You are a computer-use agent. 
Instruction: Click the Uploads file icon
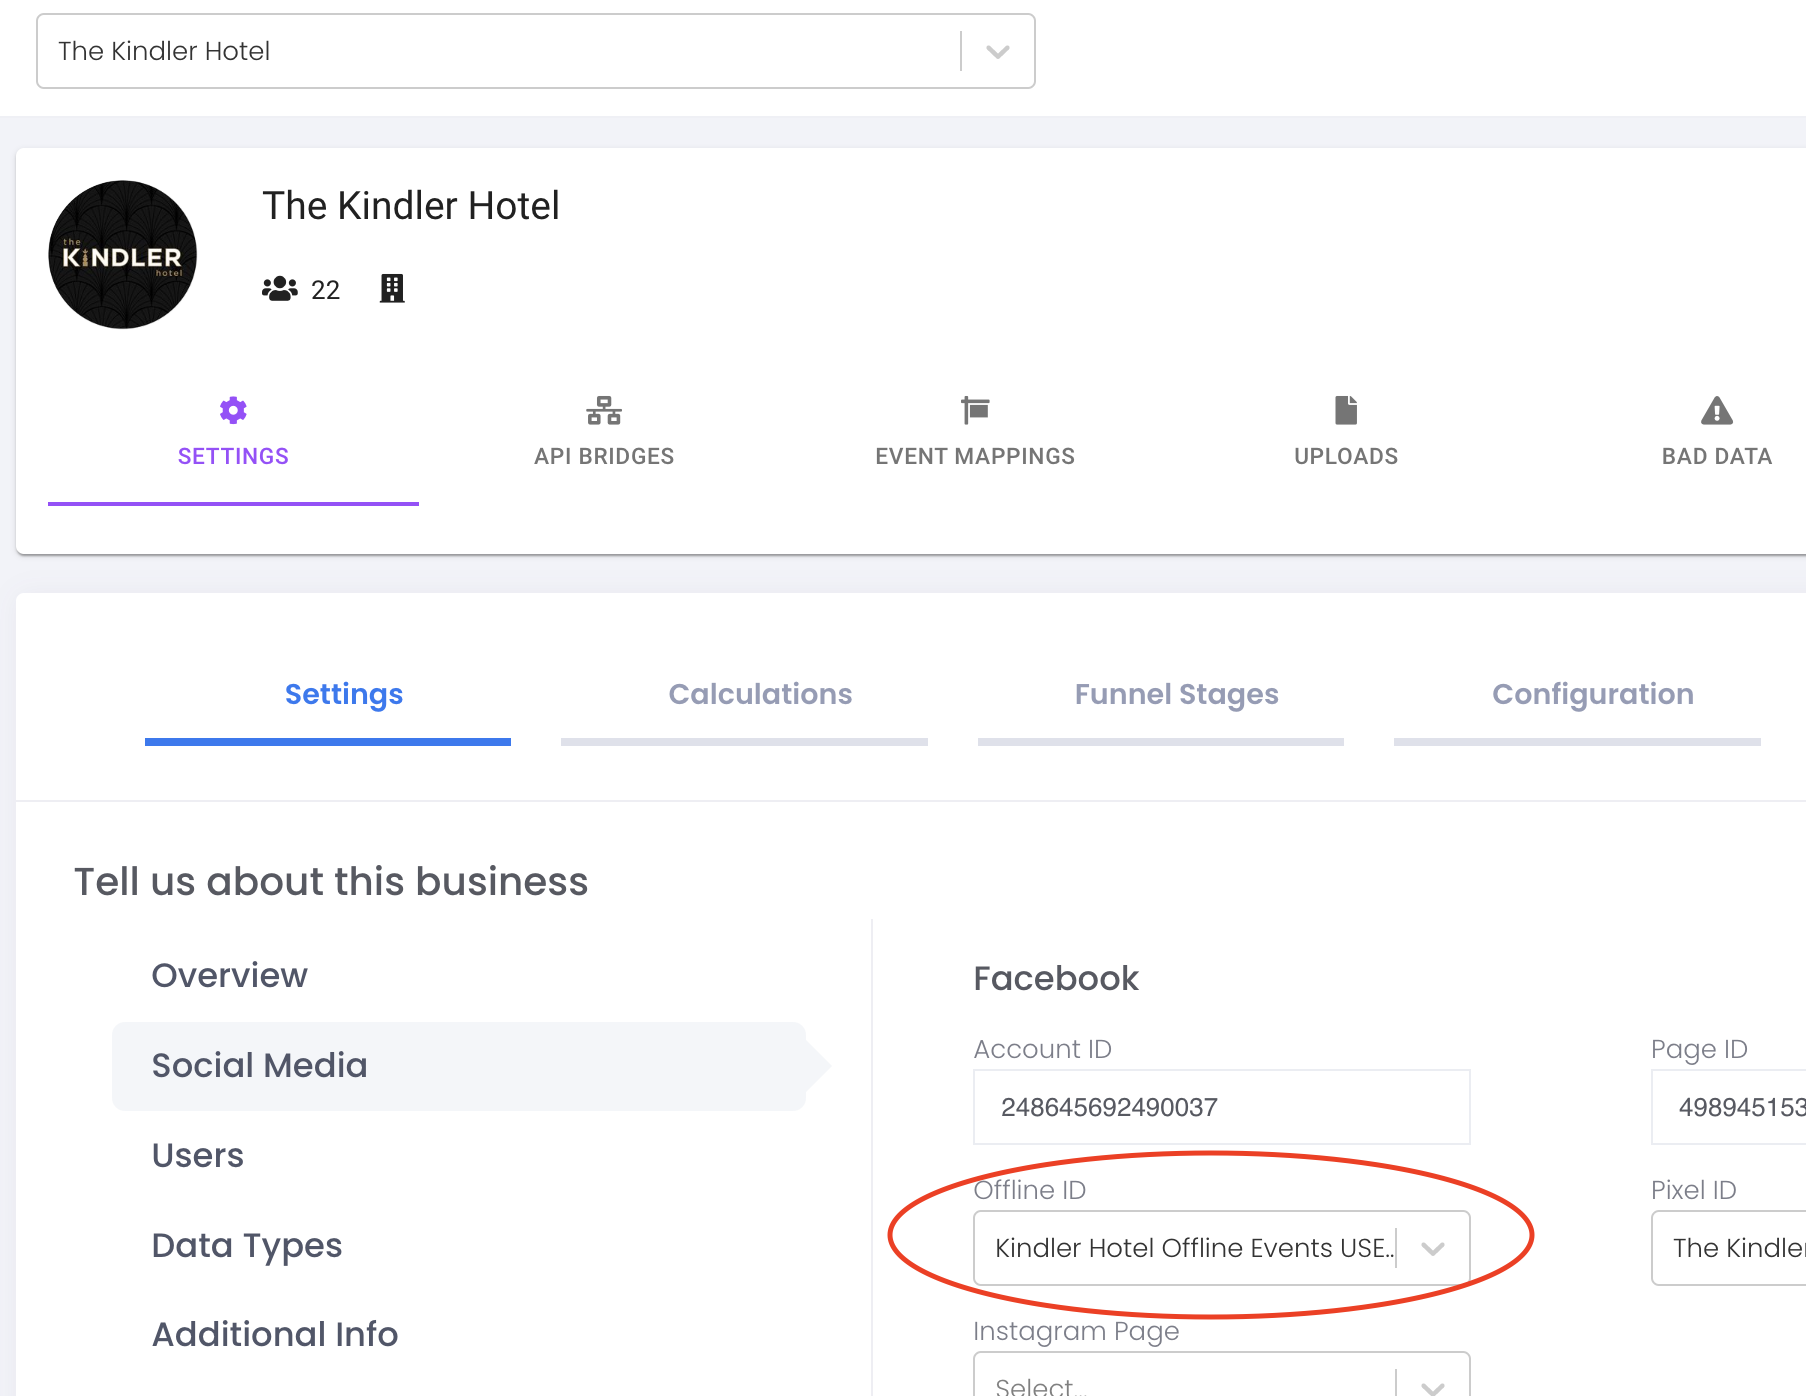pos(1346,410)
